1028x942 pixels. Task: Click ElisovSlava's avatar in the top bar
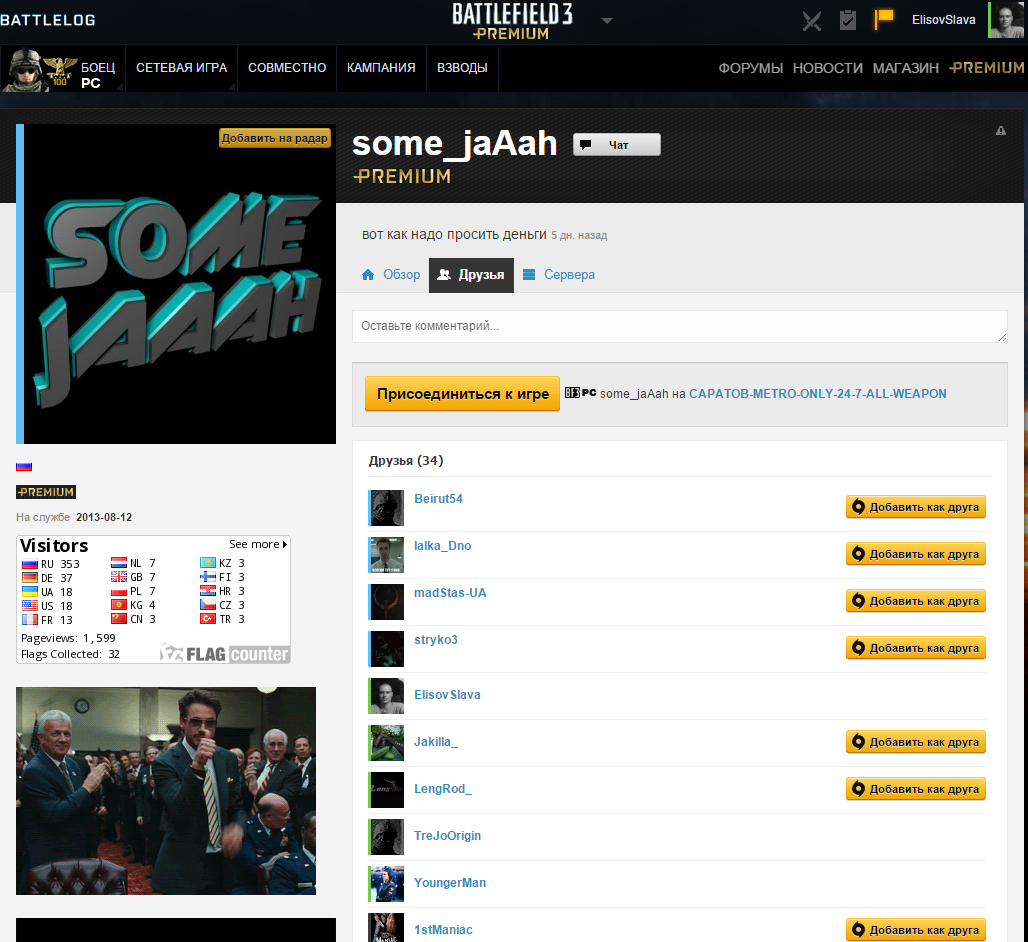(1005, 20)
